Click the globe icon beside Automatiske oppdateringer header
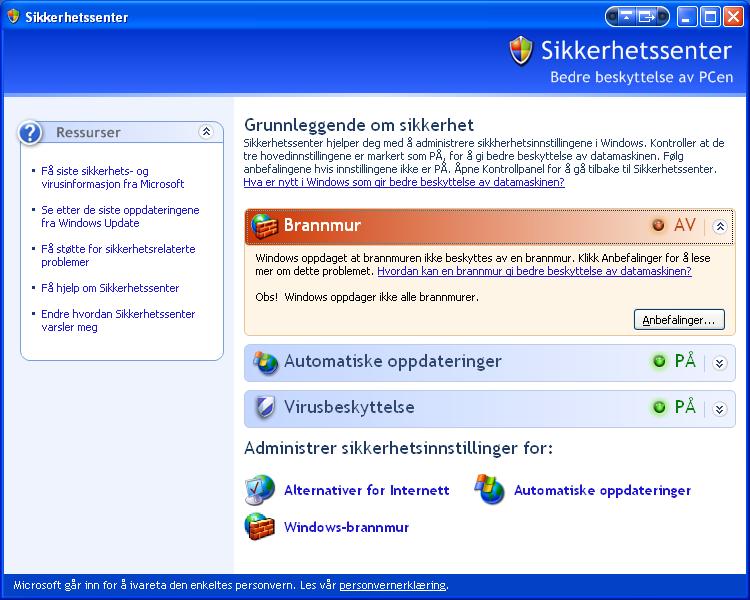750x600 pixels. point(265,362)
